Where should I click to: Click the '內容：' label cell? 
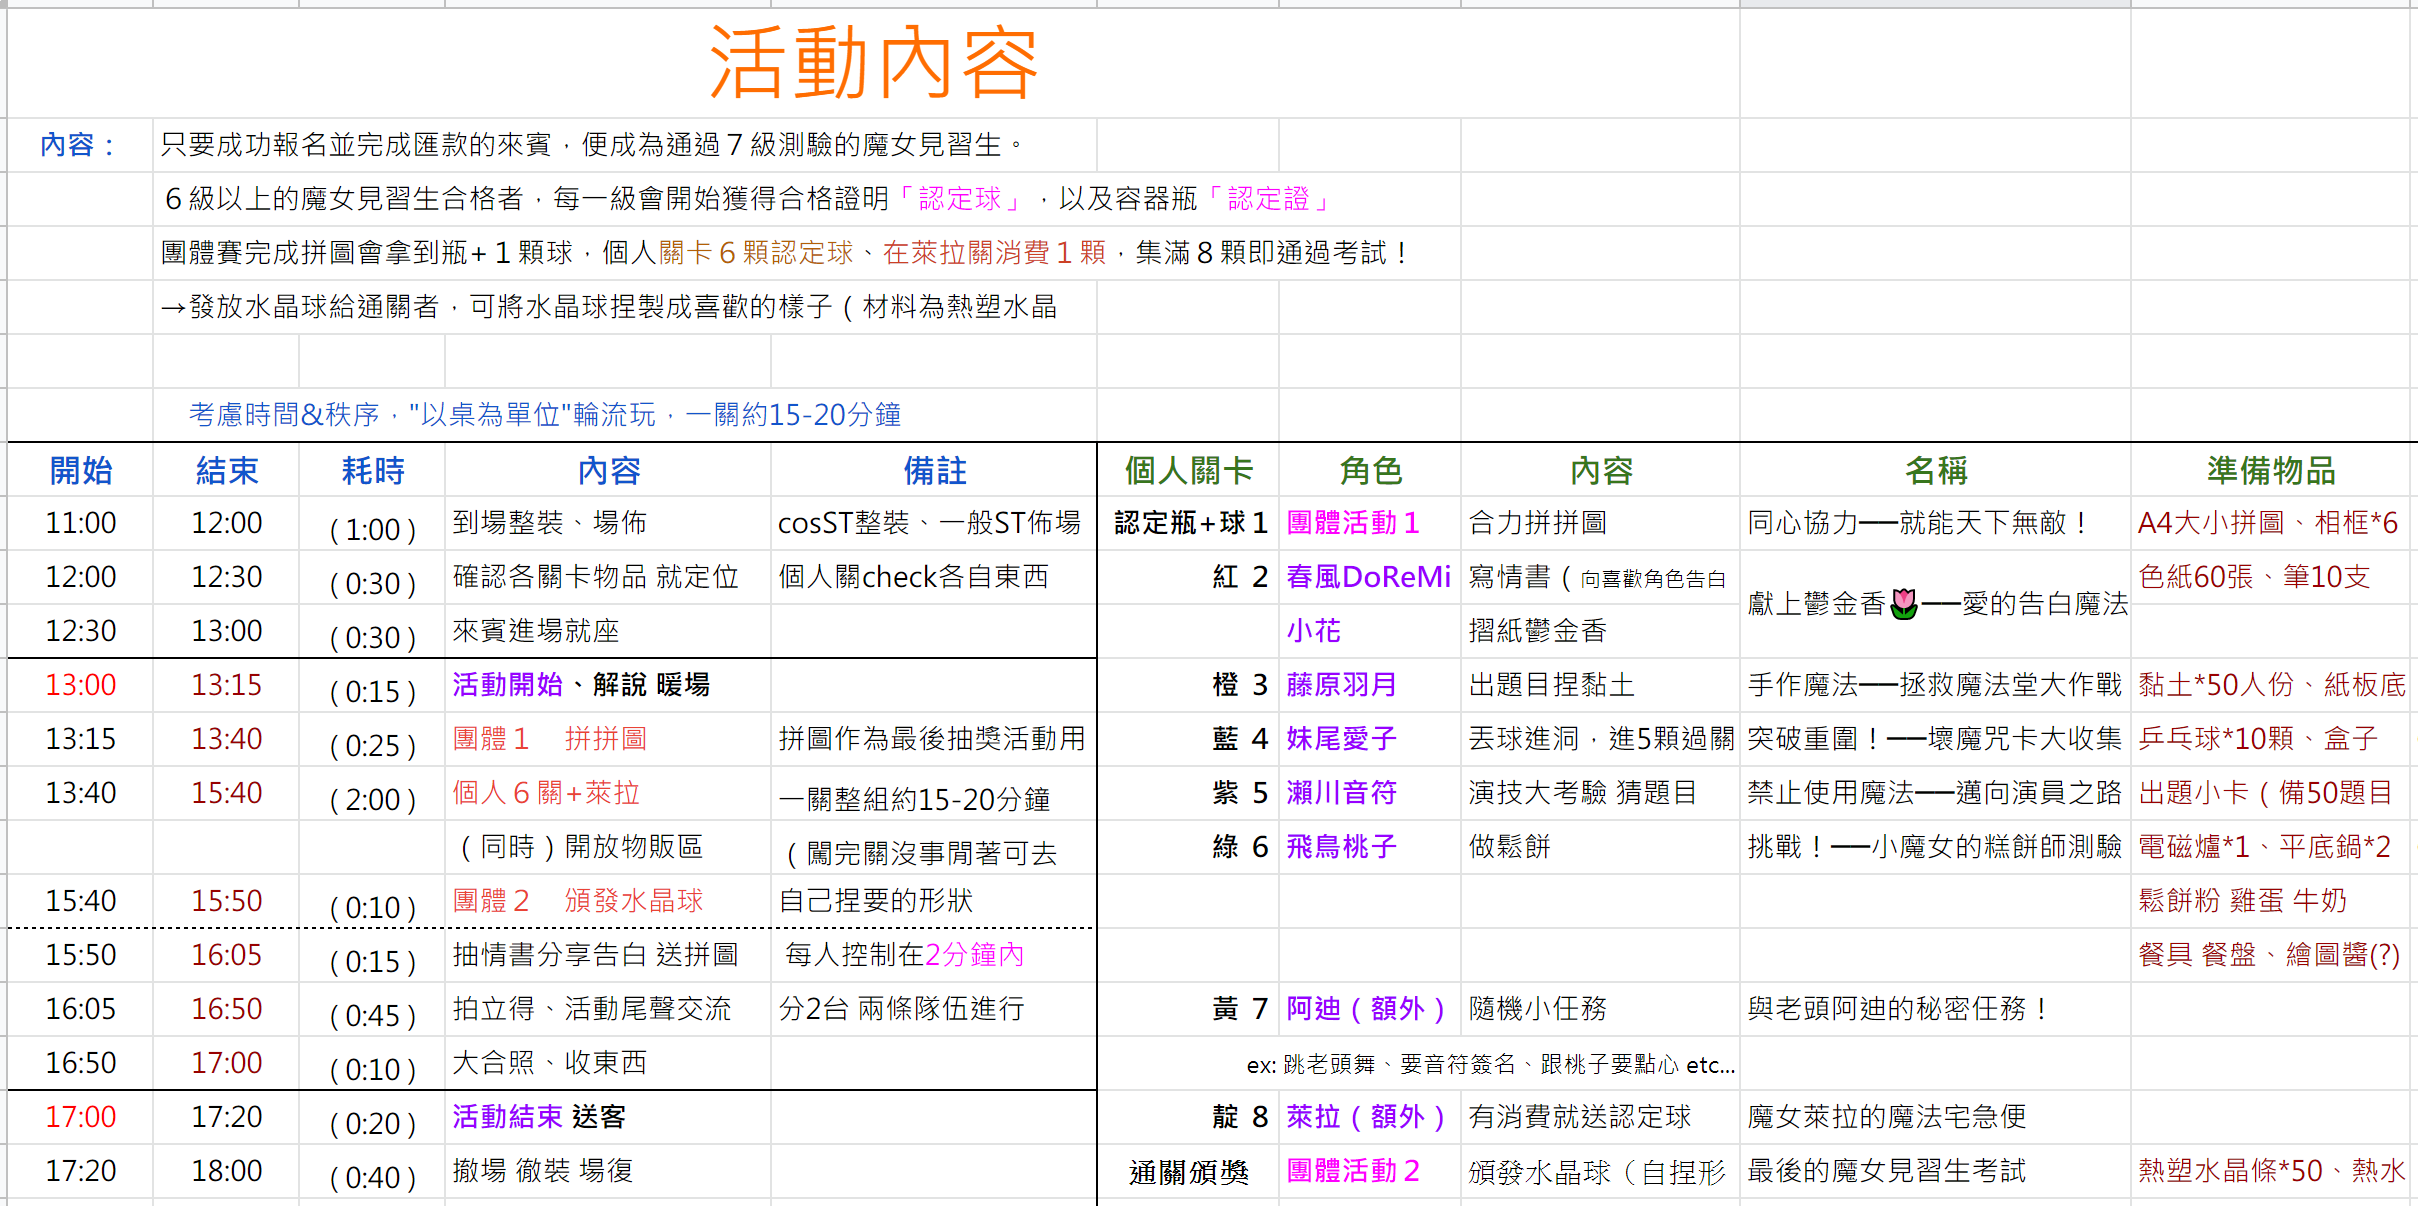tap(80, 145)
